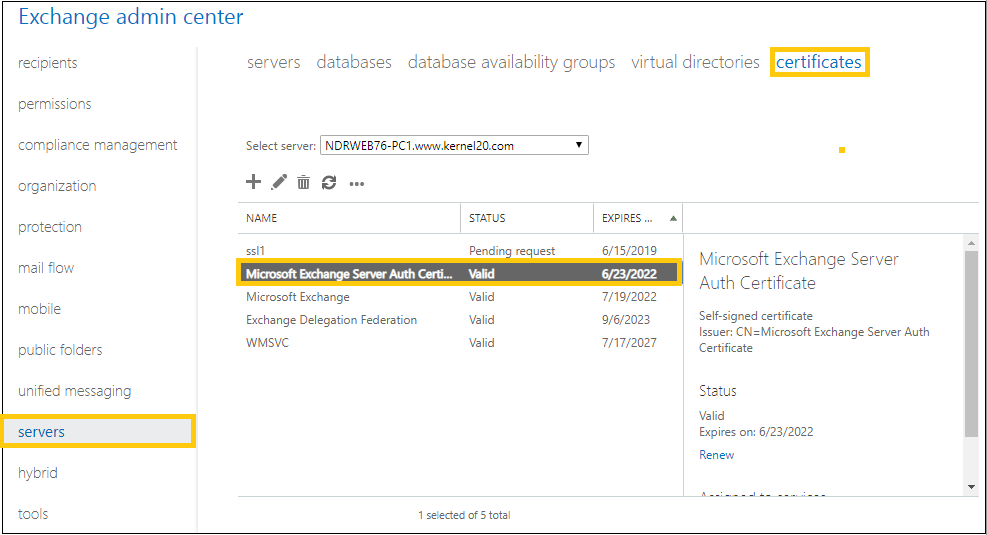Click the details pane scrollbar thumb
Image resolution: width=987 pixels, height=535 pixels.
971,344
